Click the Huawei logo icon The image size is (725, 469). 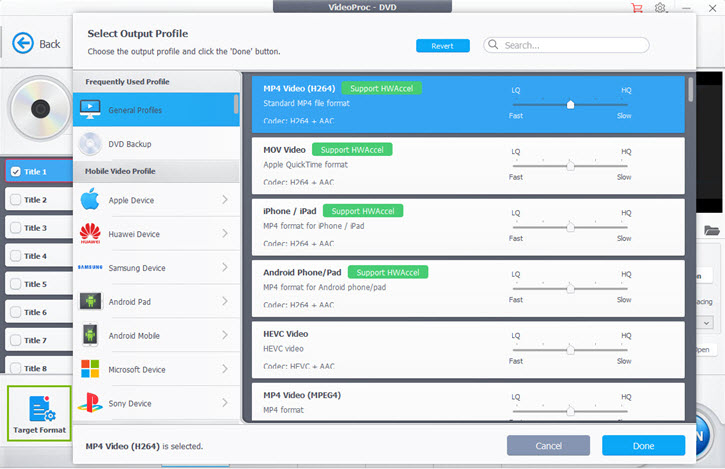click(90, 234)
